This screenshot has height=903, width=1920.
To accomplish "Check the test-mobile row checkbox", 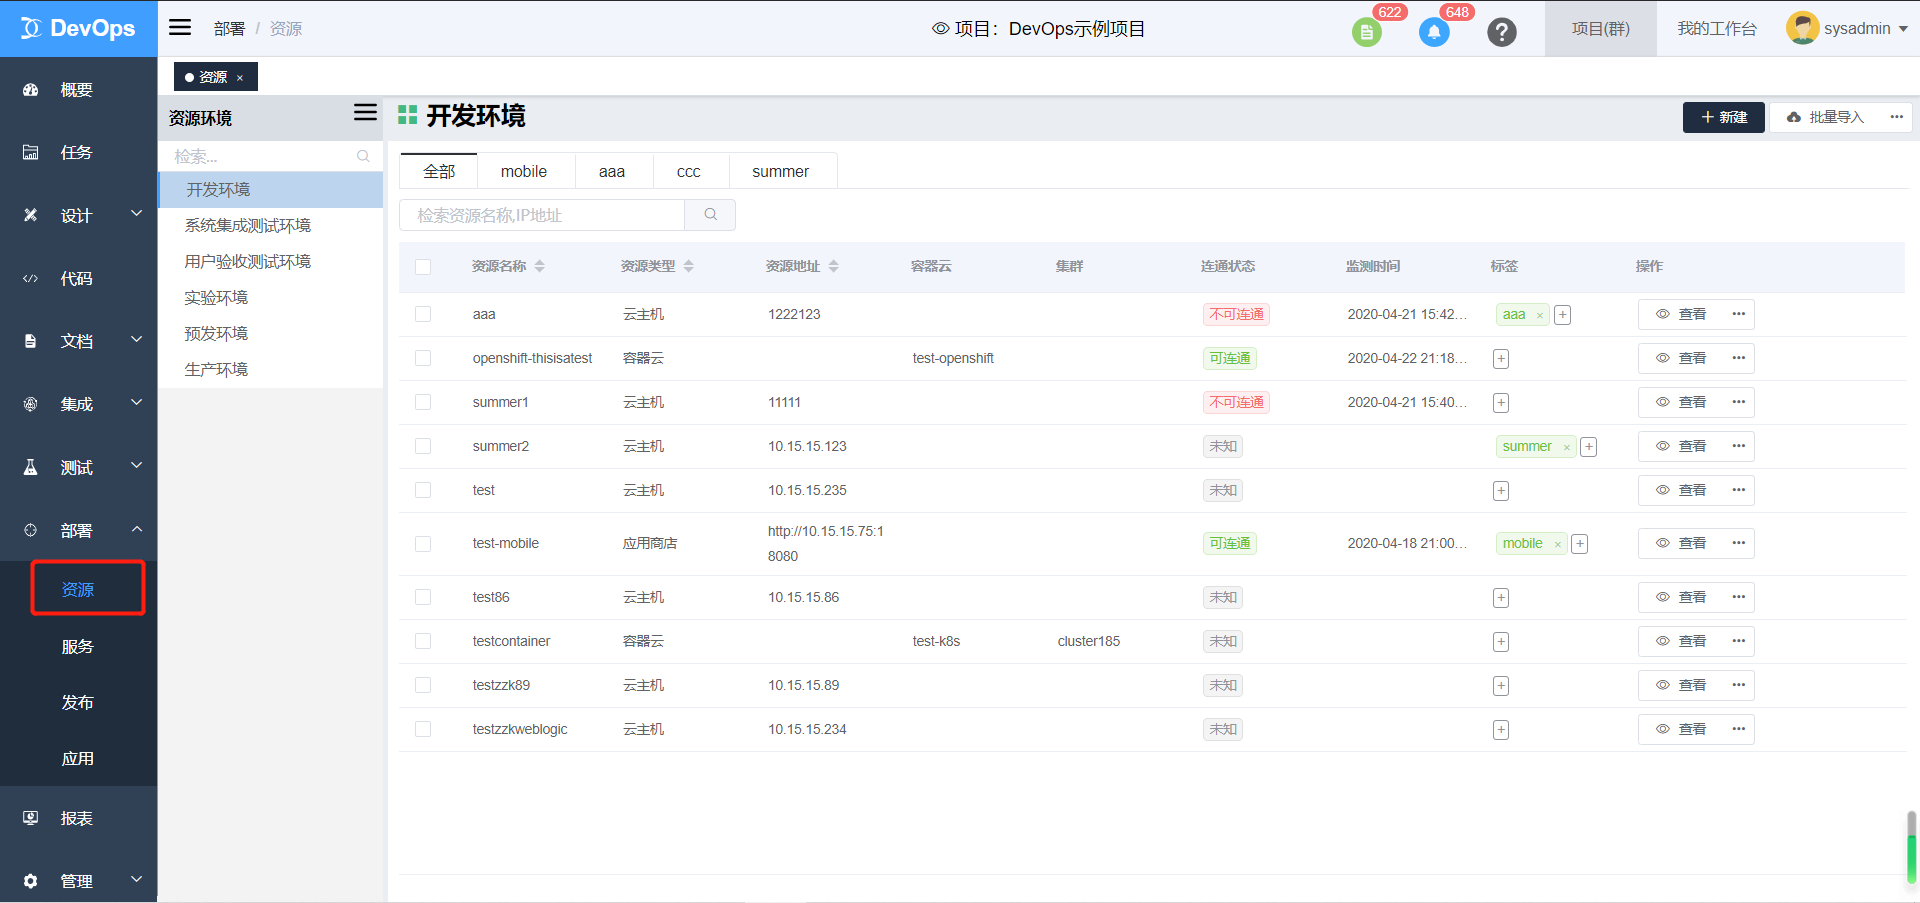I will [x=423, y=544].
